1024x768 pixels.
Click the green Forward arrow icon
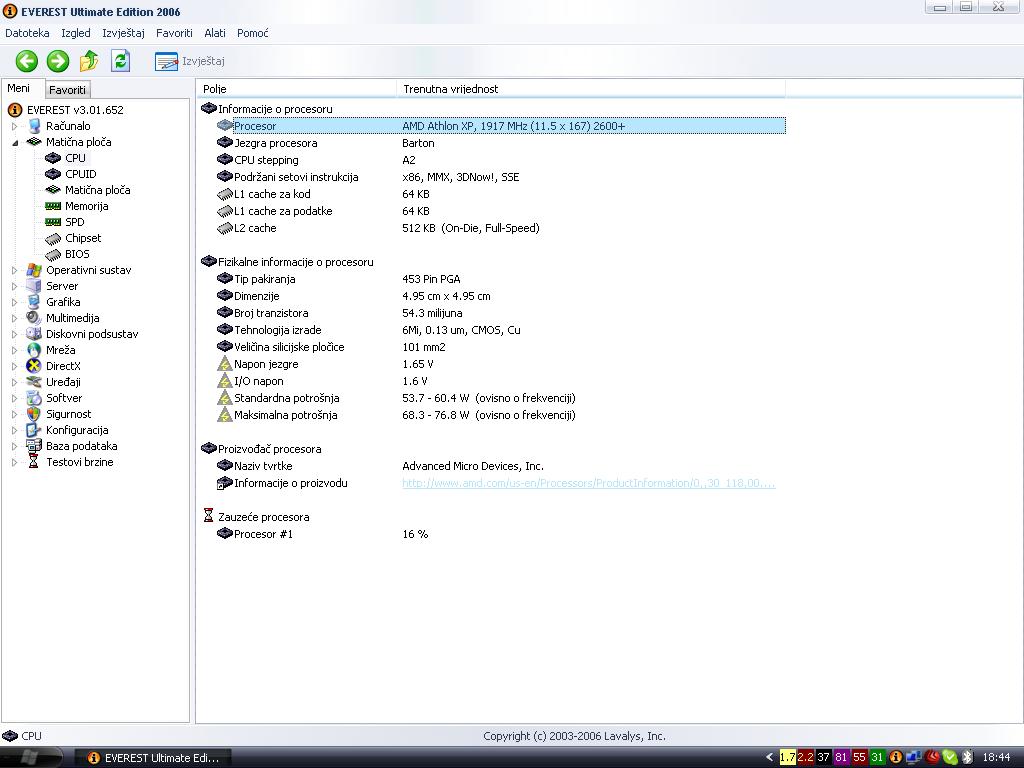tap(58, 61)
